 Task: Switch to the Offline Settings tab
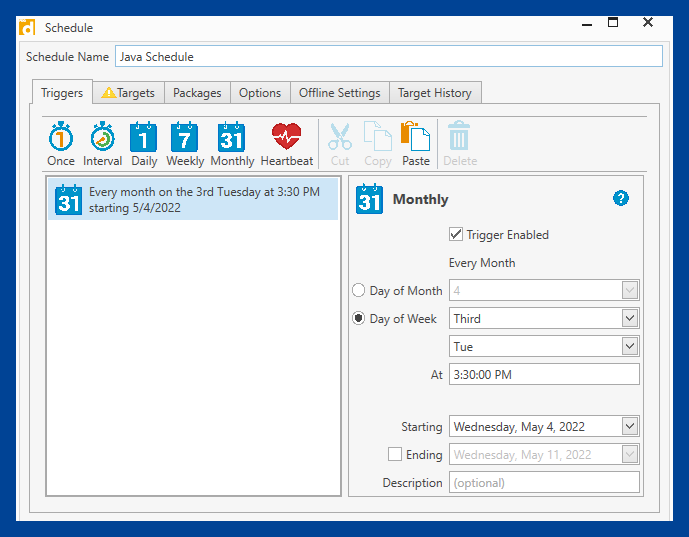click(340, 93)
